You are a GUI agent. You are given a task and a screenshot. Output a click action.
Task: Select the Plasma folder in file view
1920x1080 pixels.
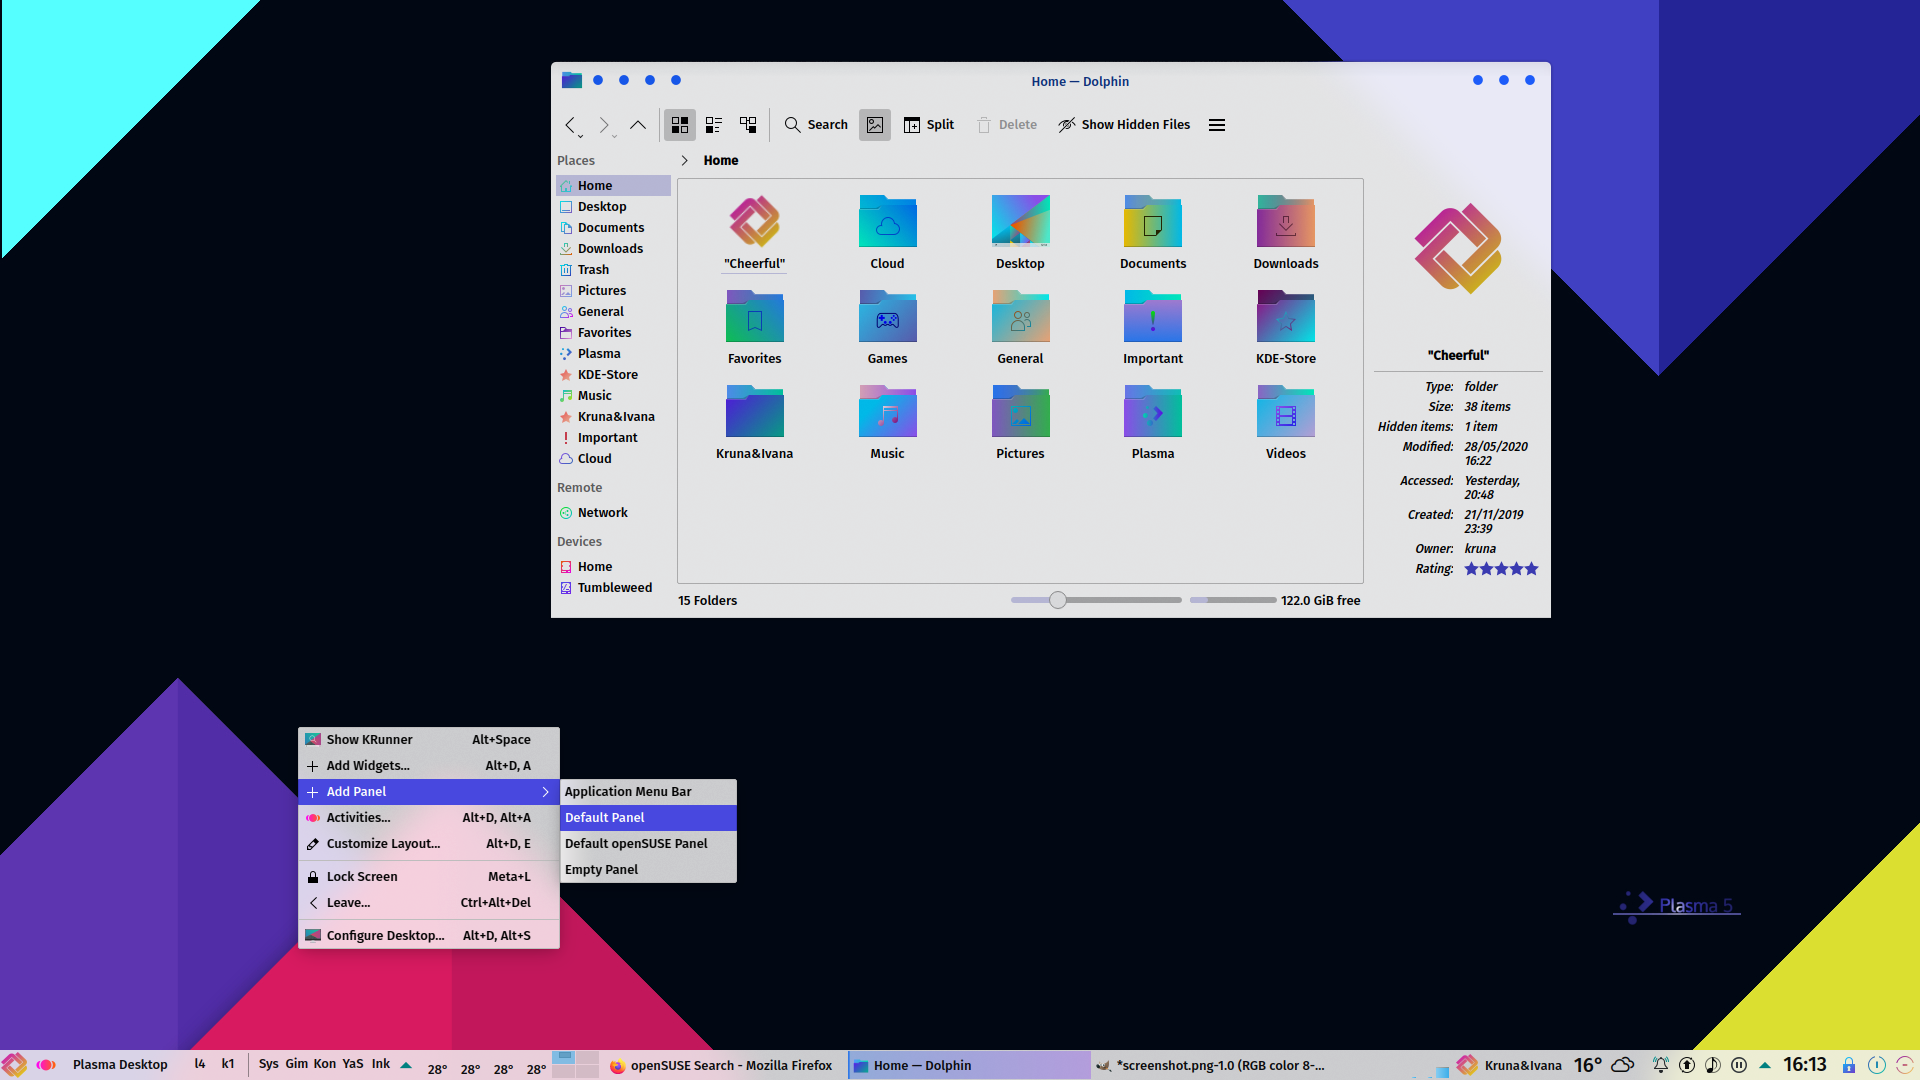coord(1153,423)
